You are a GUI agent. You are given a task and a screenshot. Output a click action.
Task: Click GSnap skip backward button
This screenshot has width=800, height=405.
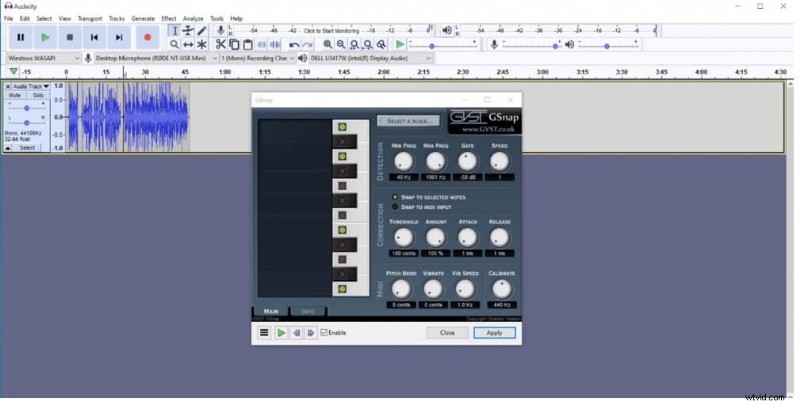pos(296,333)
